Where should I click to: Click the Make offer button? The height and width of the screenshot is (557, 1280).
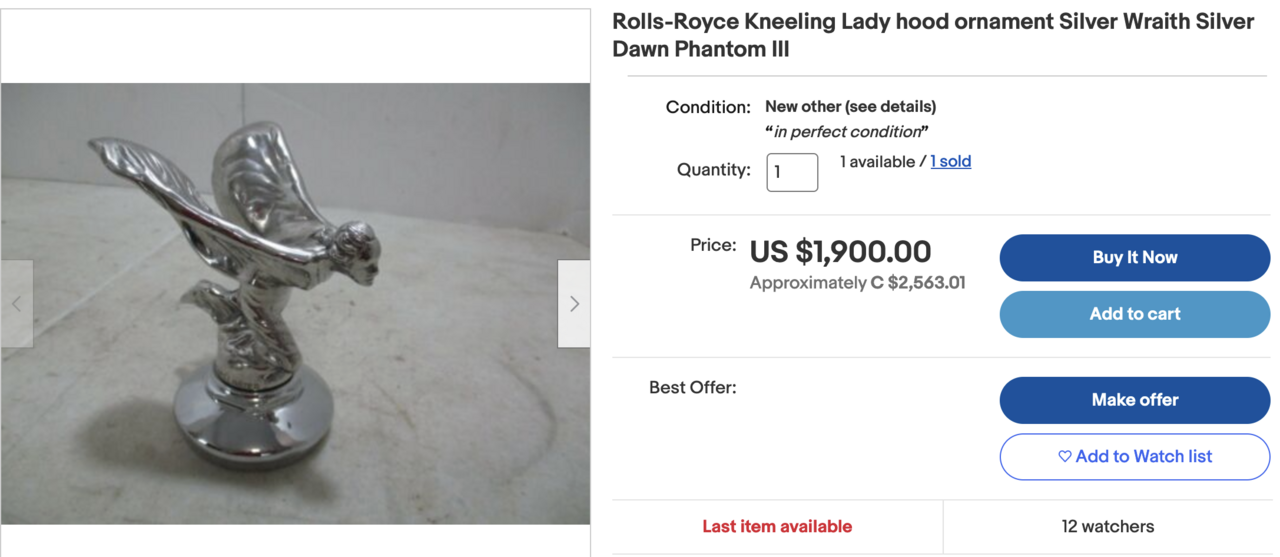coord(1134,400)
